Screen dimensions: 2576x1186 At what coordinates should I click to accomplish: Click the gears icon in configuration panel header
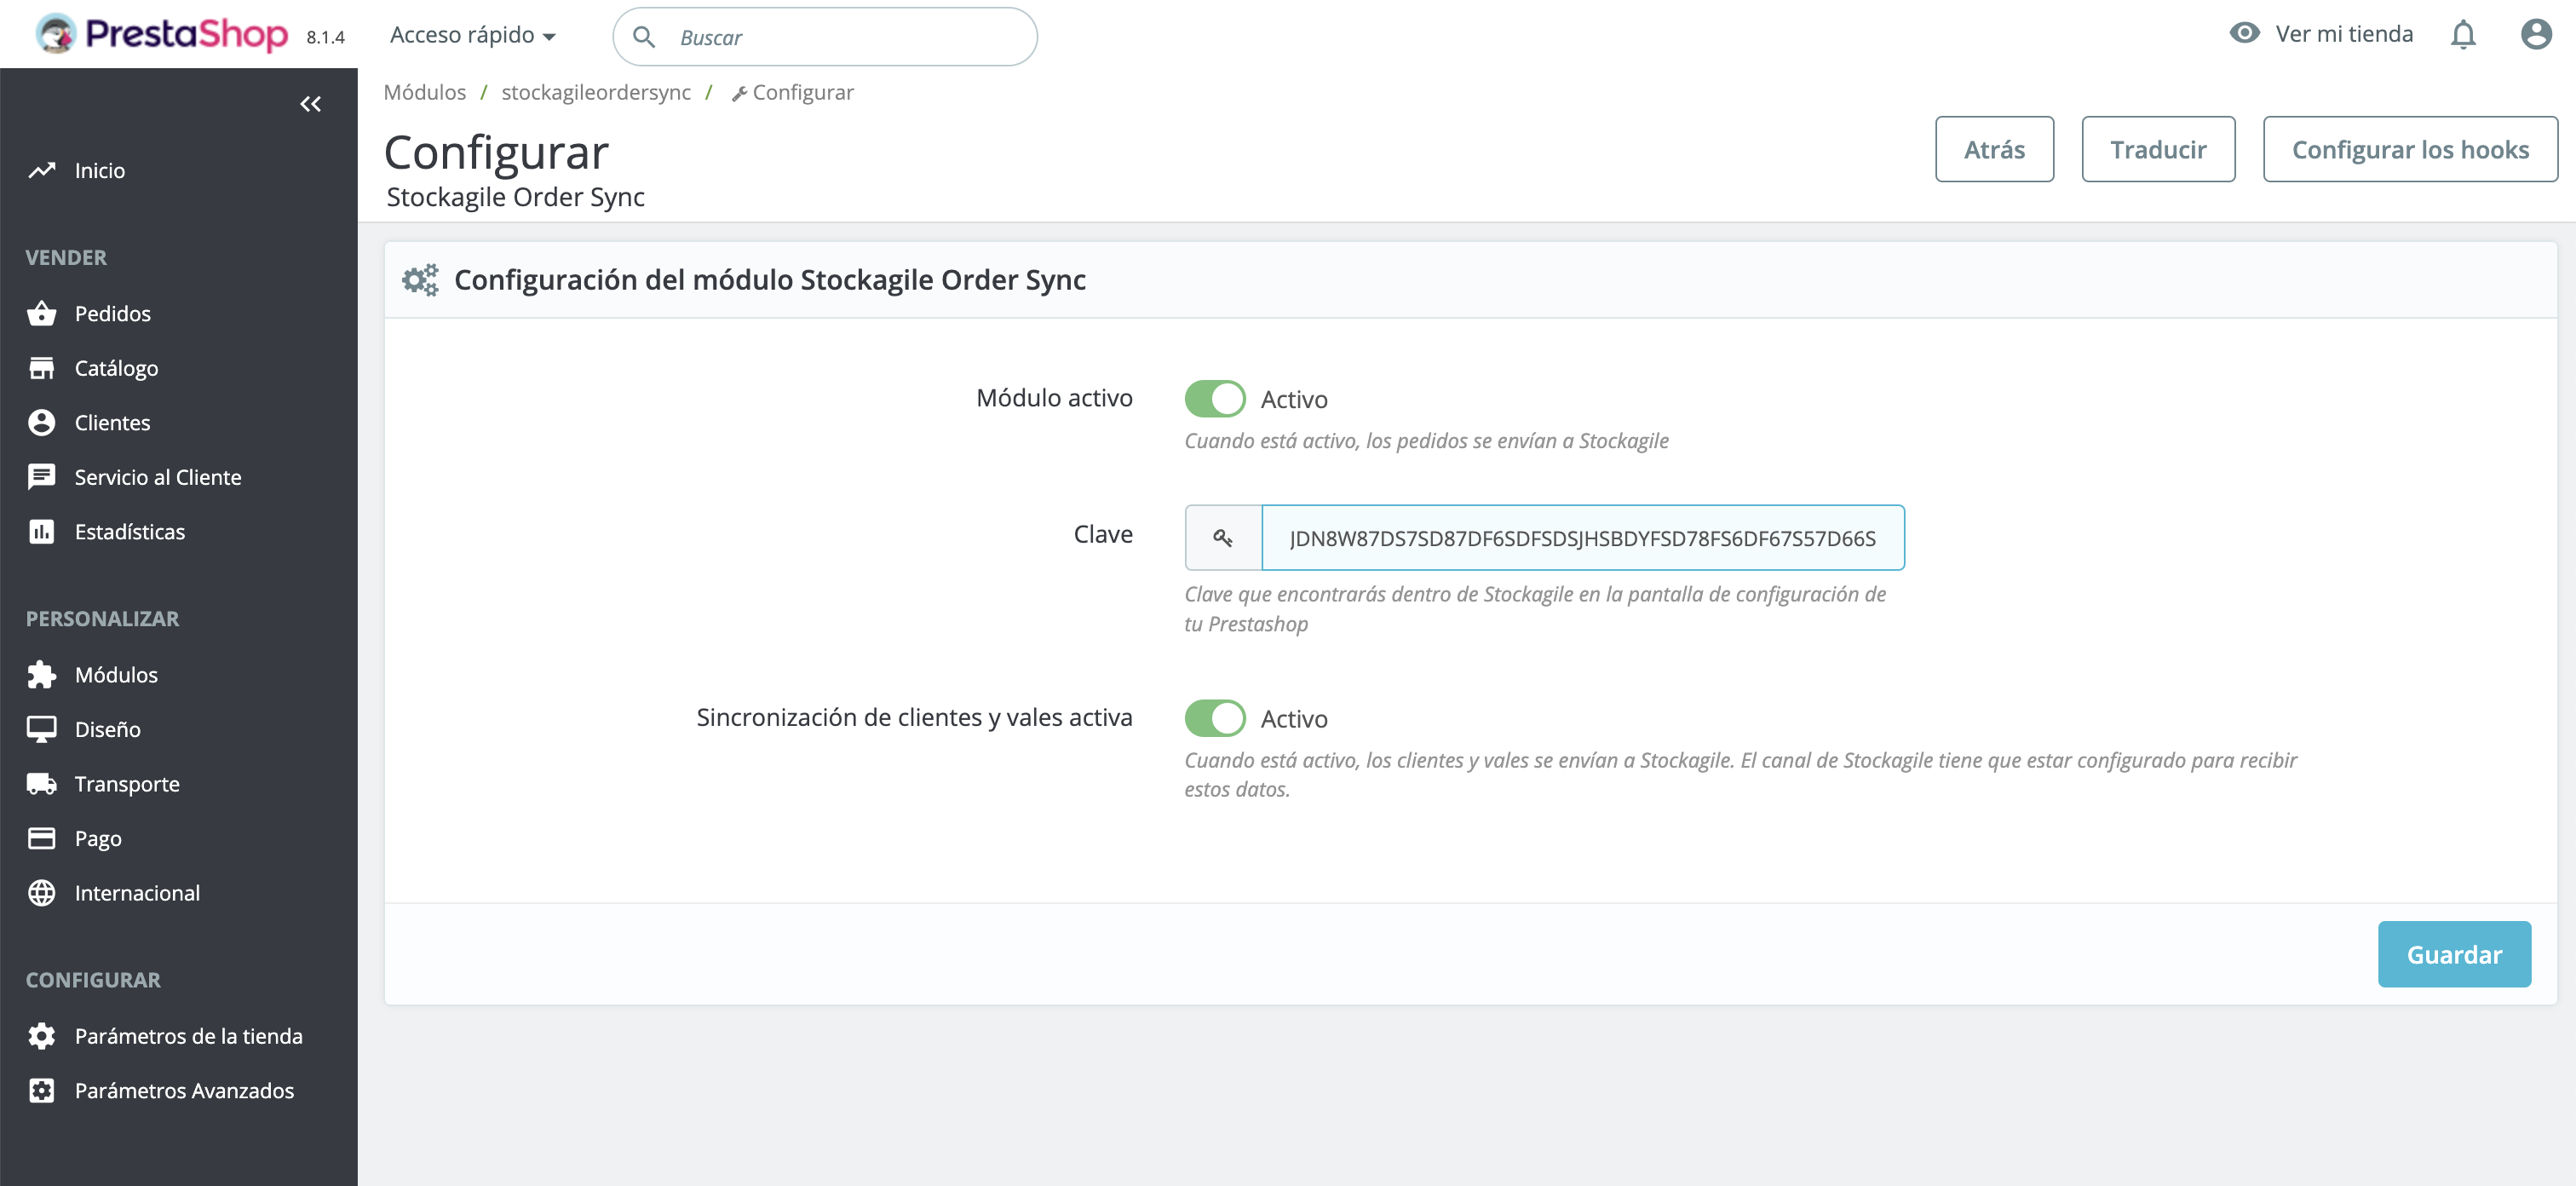(x=420, y=280)
